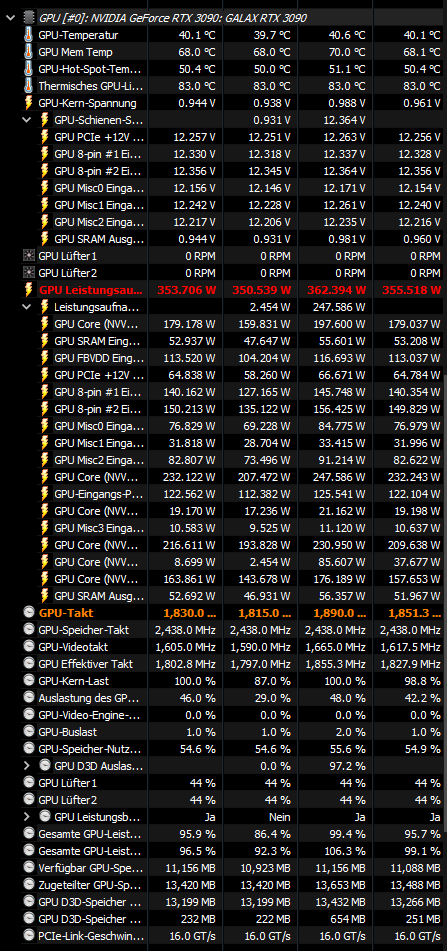Click the GPU chip icon in the header row
Image resolution: width=447 pixels, height=951 pixels.
click(28, 18)
